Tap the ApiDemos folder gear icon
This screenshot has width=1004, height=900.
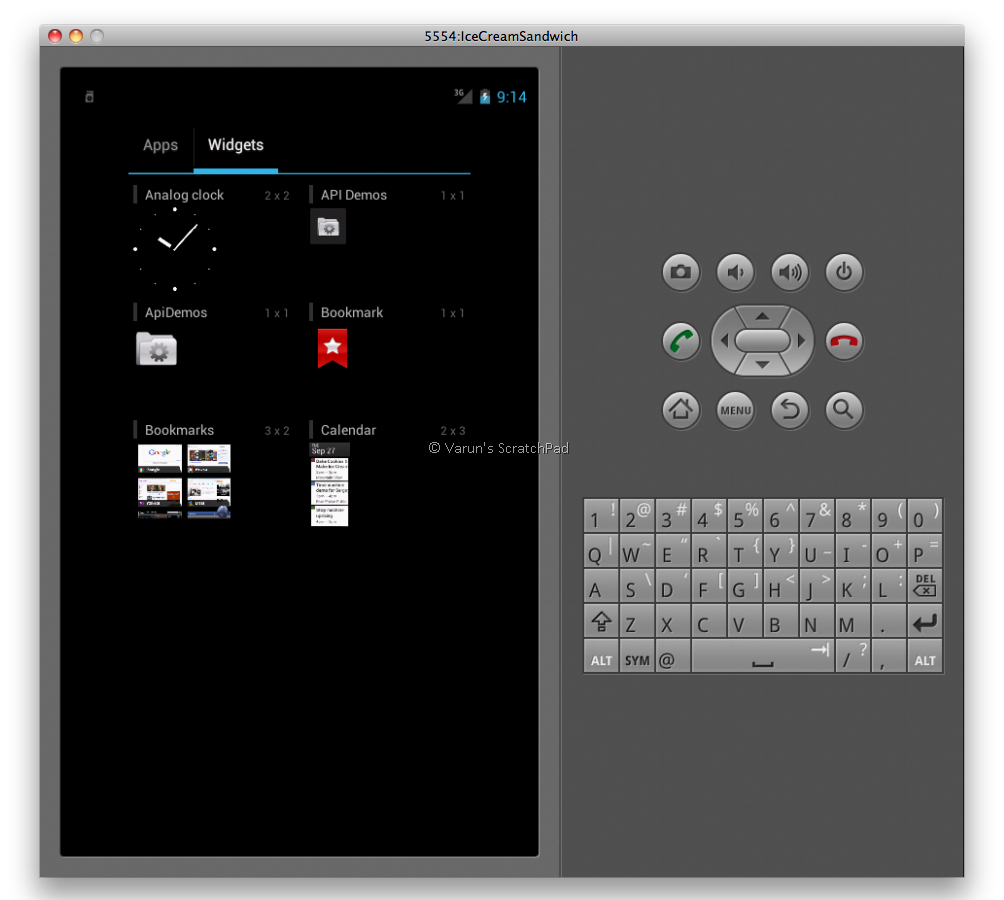coord(156,349)
